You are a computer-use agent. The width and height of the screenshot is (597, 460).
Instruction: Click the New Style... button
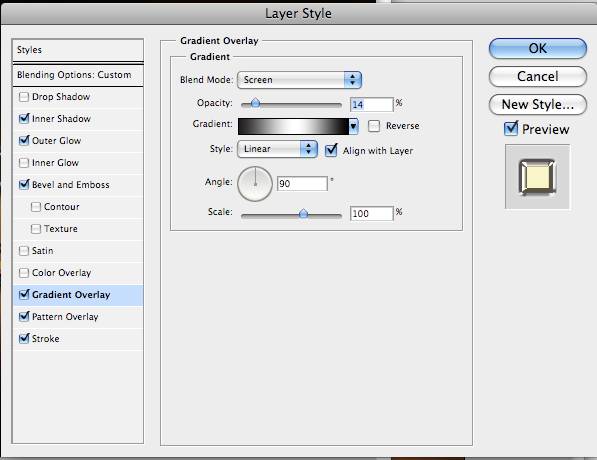tap(538, 104)
